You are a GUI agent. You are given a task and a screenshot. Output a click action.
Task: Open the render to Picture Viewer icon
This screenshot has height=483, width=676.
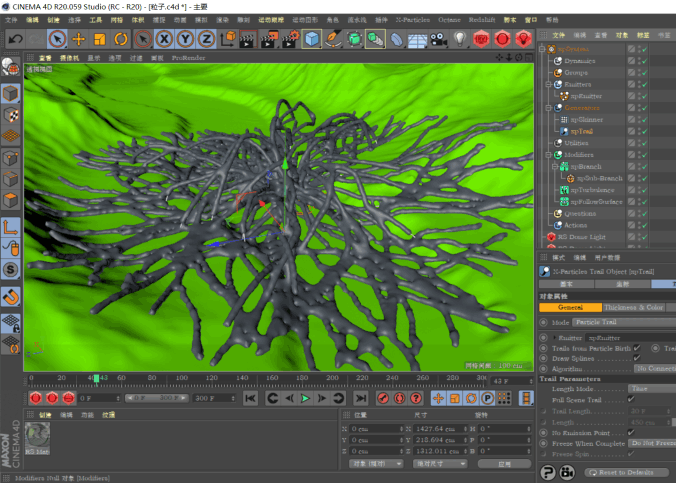click(269, 39)
